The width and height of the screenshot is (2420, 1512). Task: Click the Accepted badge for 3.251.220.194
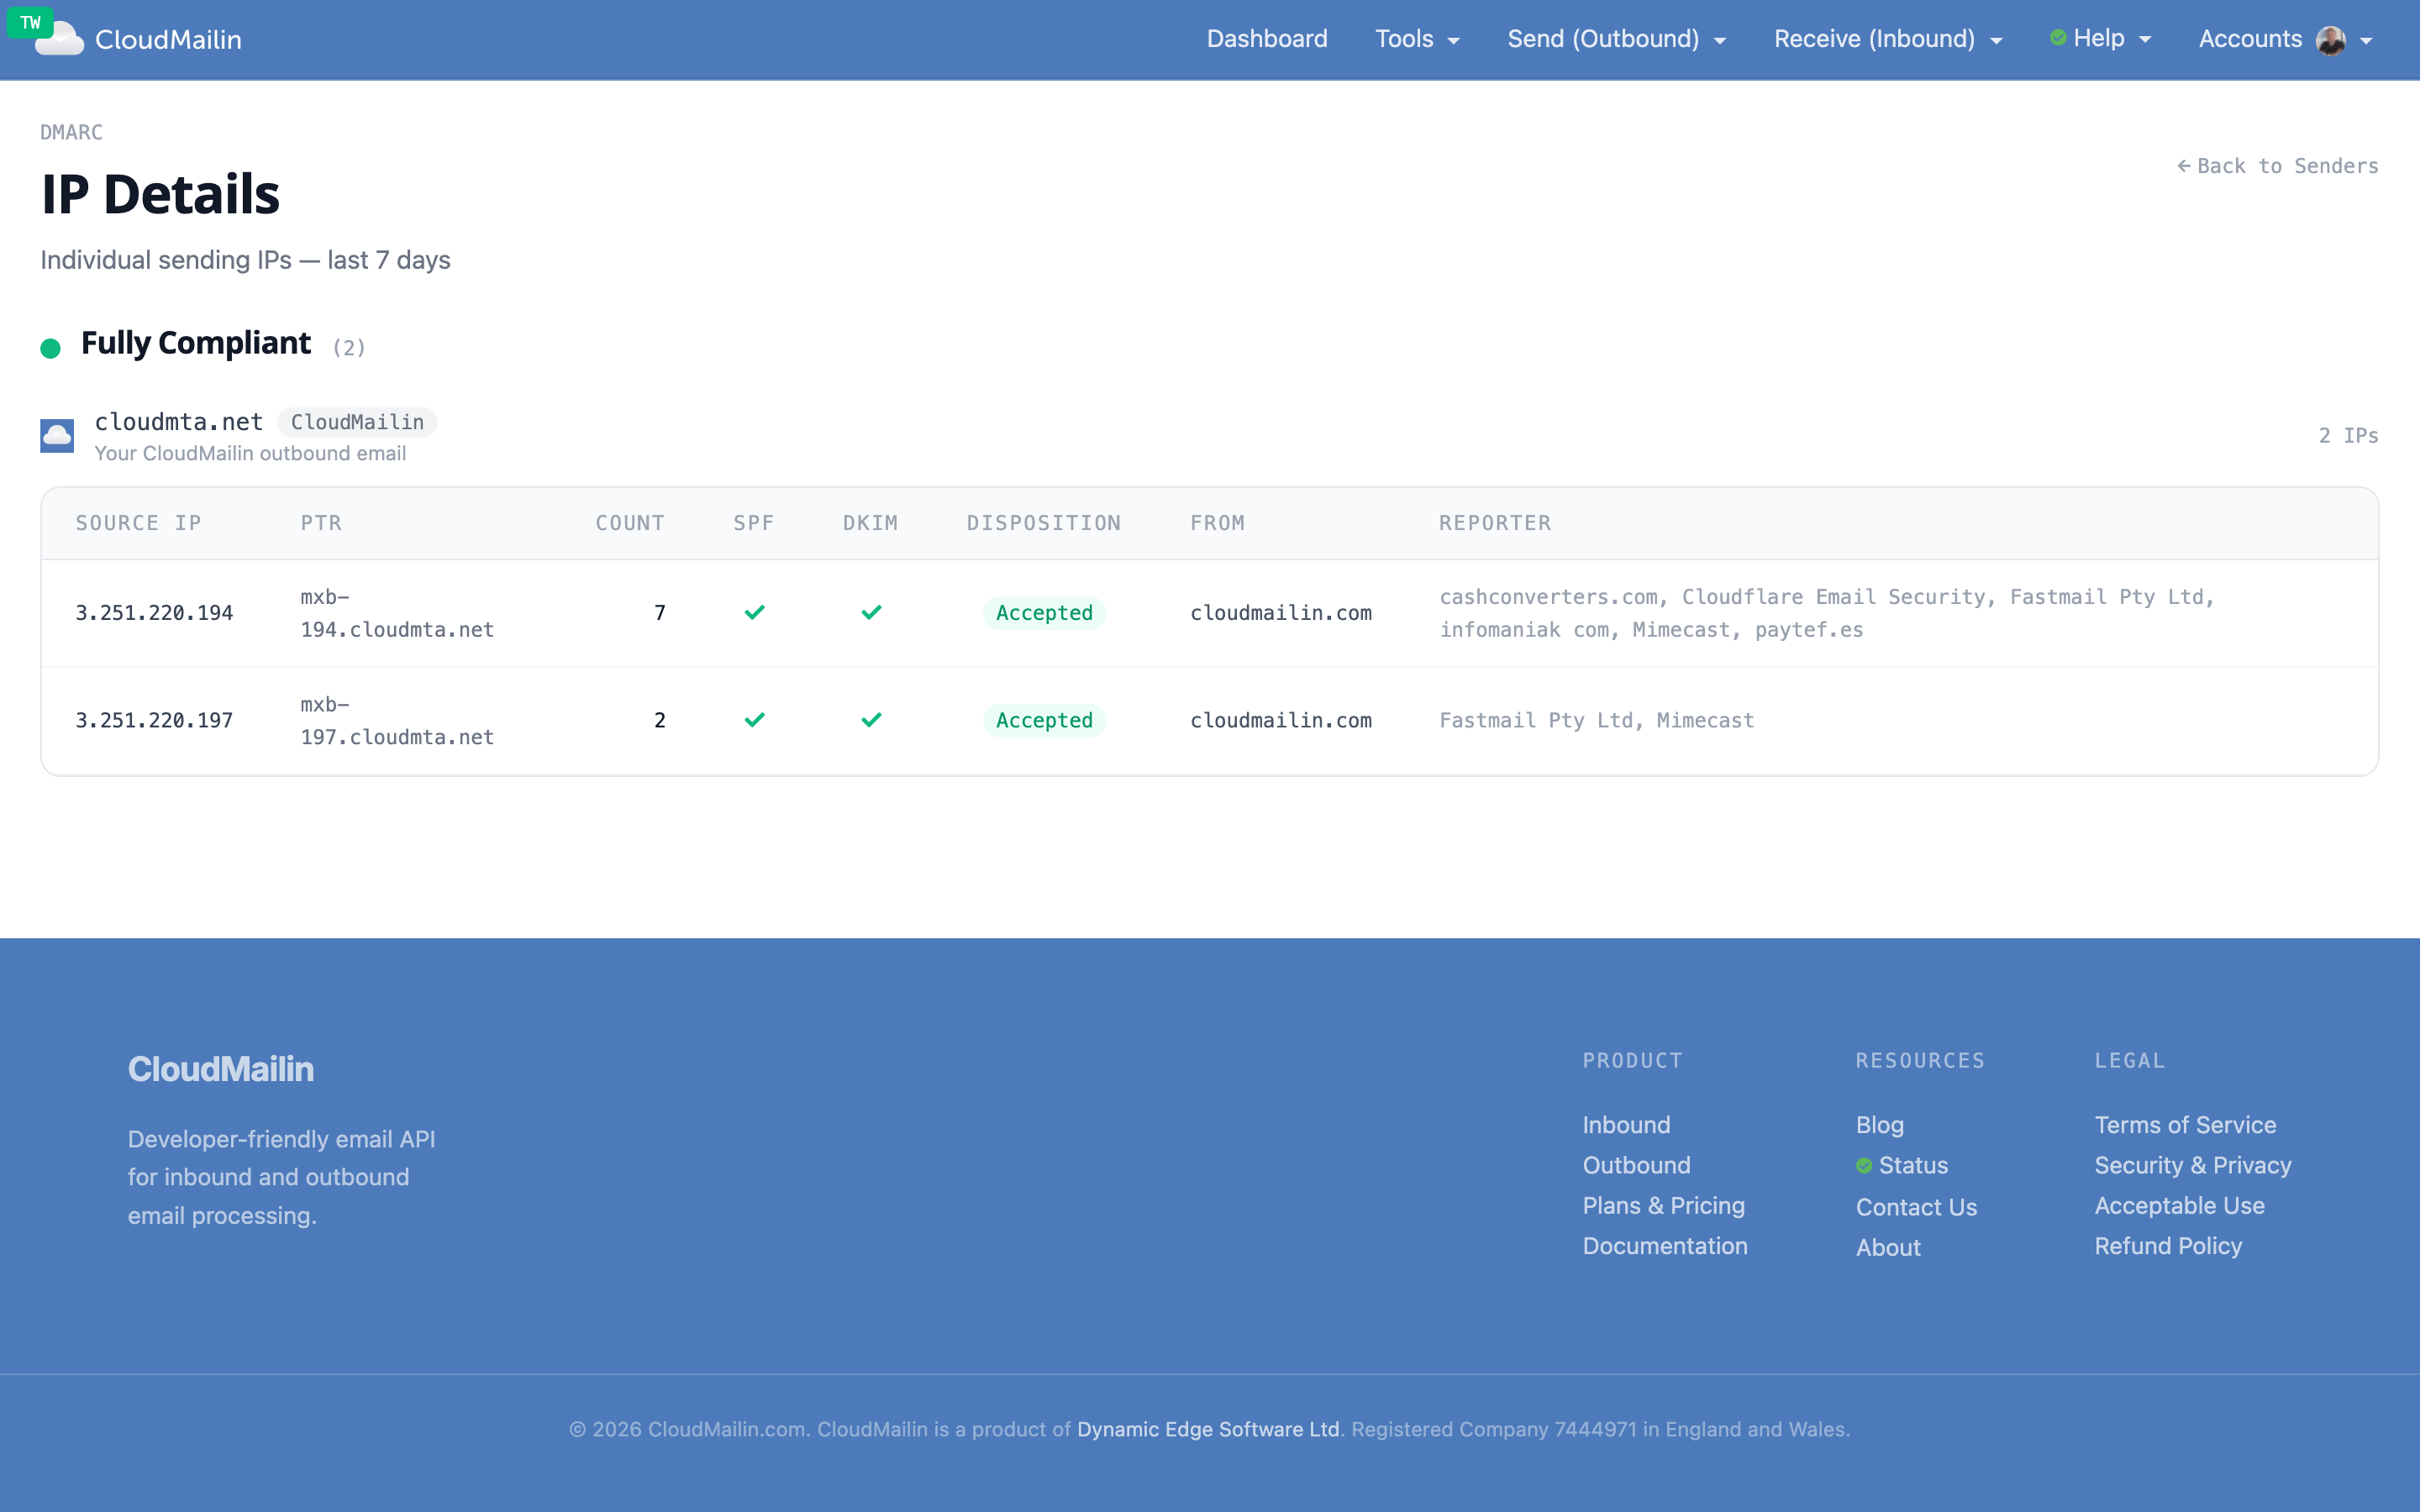click(1044, 613)
